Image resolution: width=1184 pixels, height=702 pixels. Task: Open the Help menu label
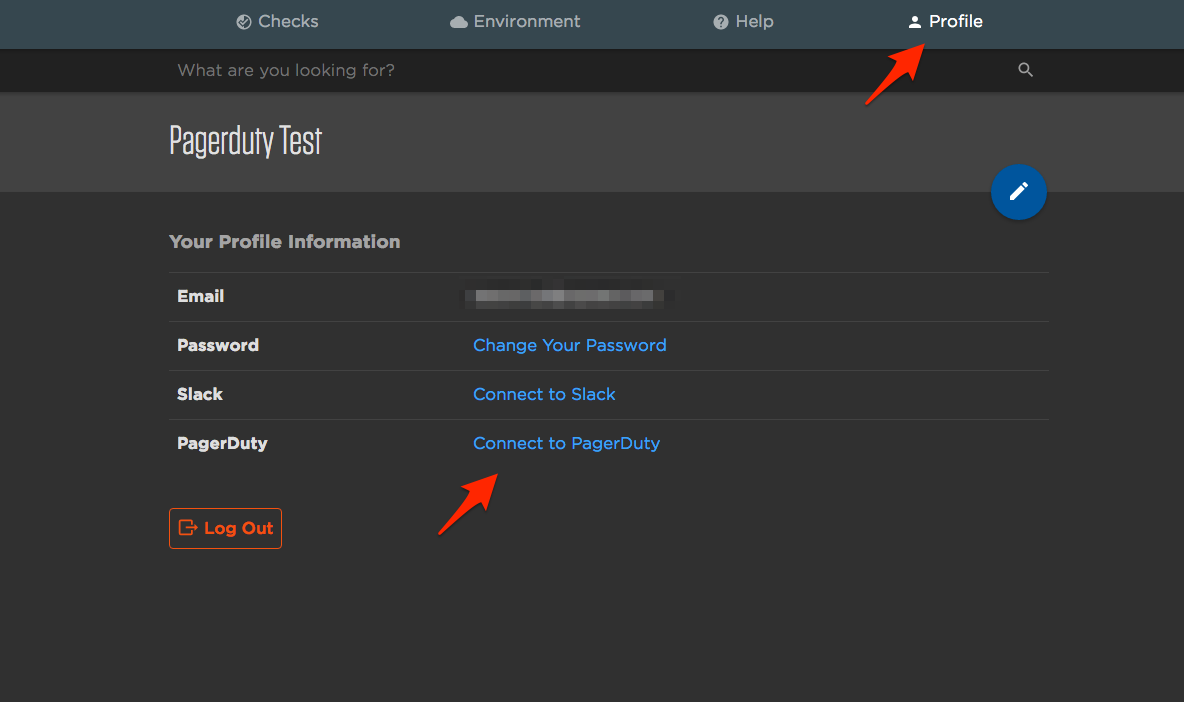click(x=754, y=21)
